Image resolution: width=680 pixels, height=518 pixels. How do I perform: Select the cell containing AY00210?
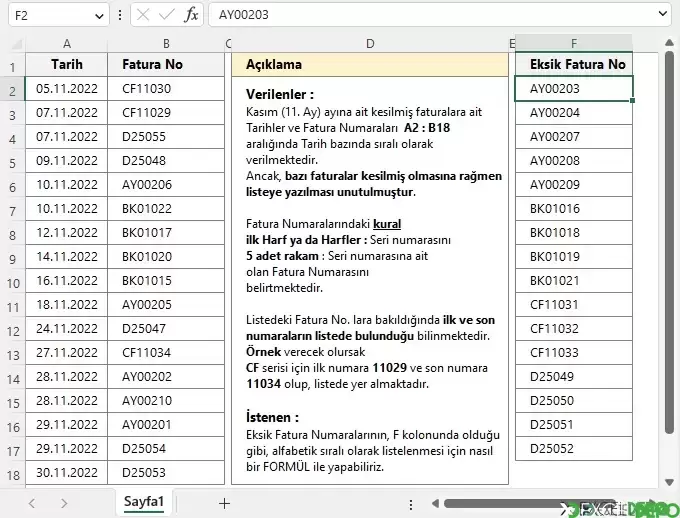[166, 401]
